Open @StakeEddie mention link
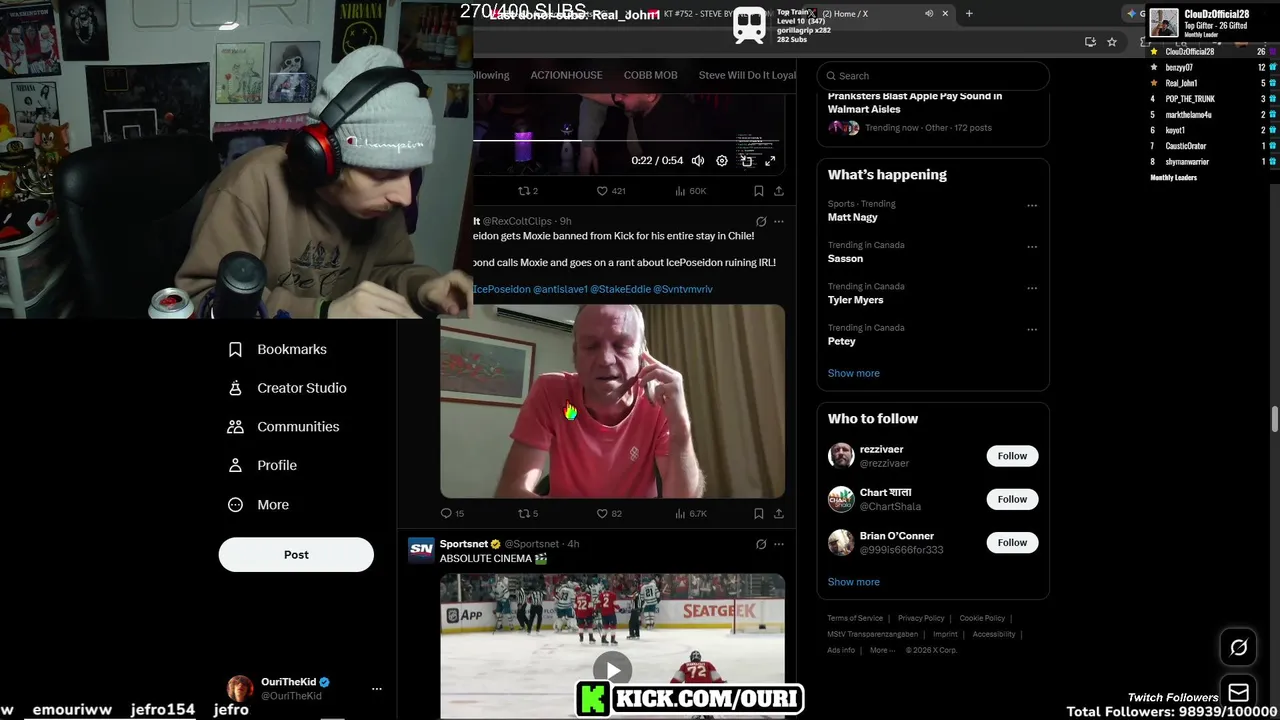The height and width of the screenshot is (720, 1280). click(619, 289)
